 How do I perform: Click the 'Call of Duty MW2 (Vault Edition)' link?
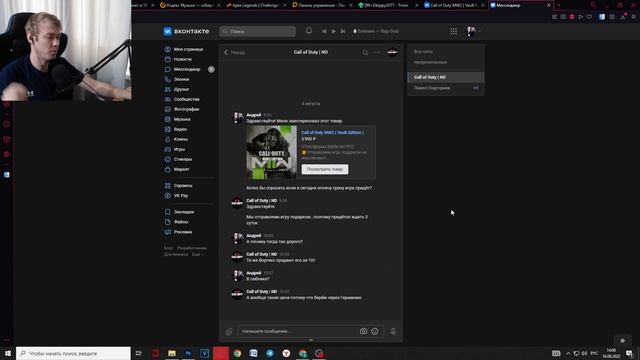tap(332, 133)
